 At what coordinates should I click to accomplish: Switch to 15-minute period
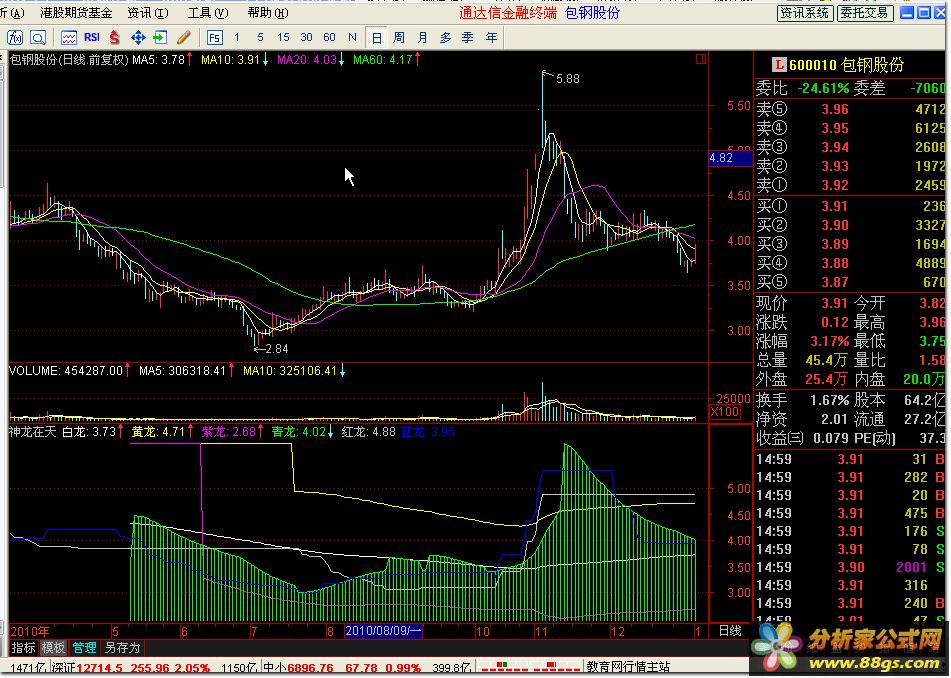point(283,38)
